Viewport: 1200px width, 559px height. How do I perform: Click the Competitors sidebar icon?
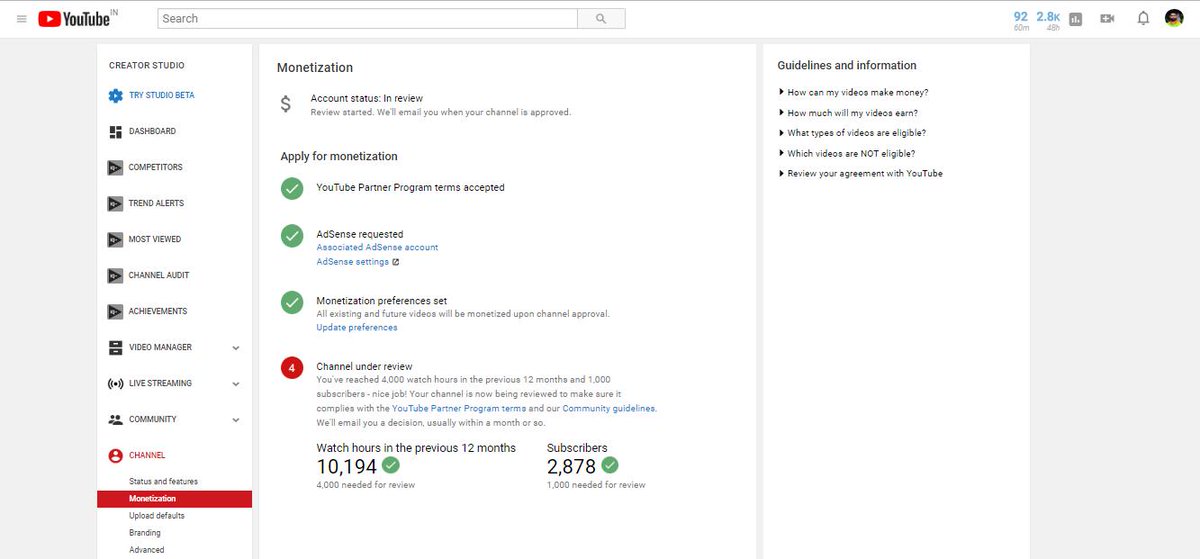pyautogui.click(x=116, y=168)
